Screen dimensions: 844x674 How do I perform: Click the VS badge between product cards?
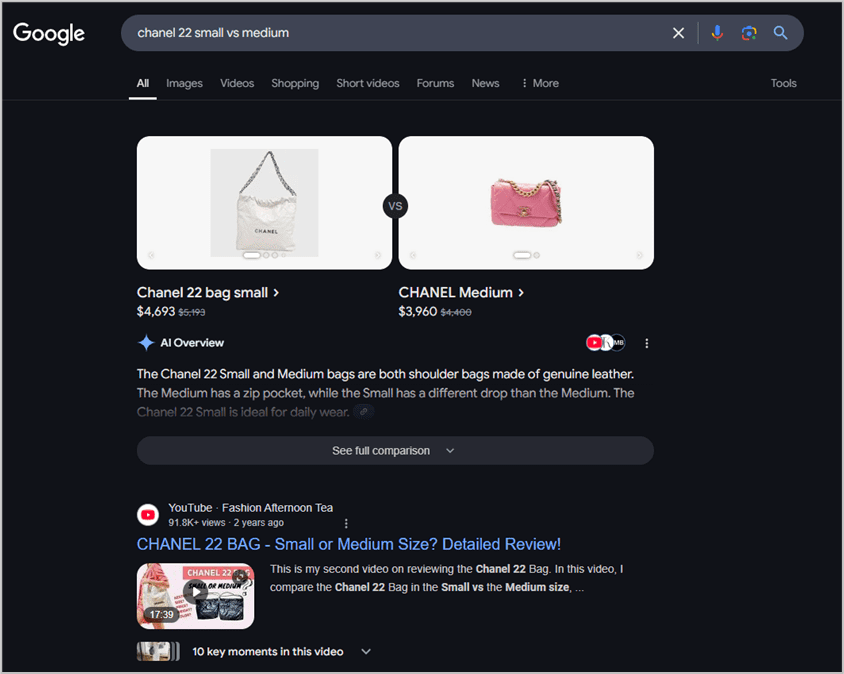point(395,206)
